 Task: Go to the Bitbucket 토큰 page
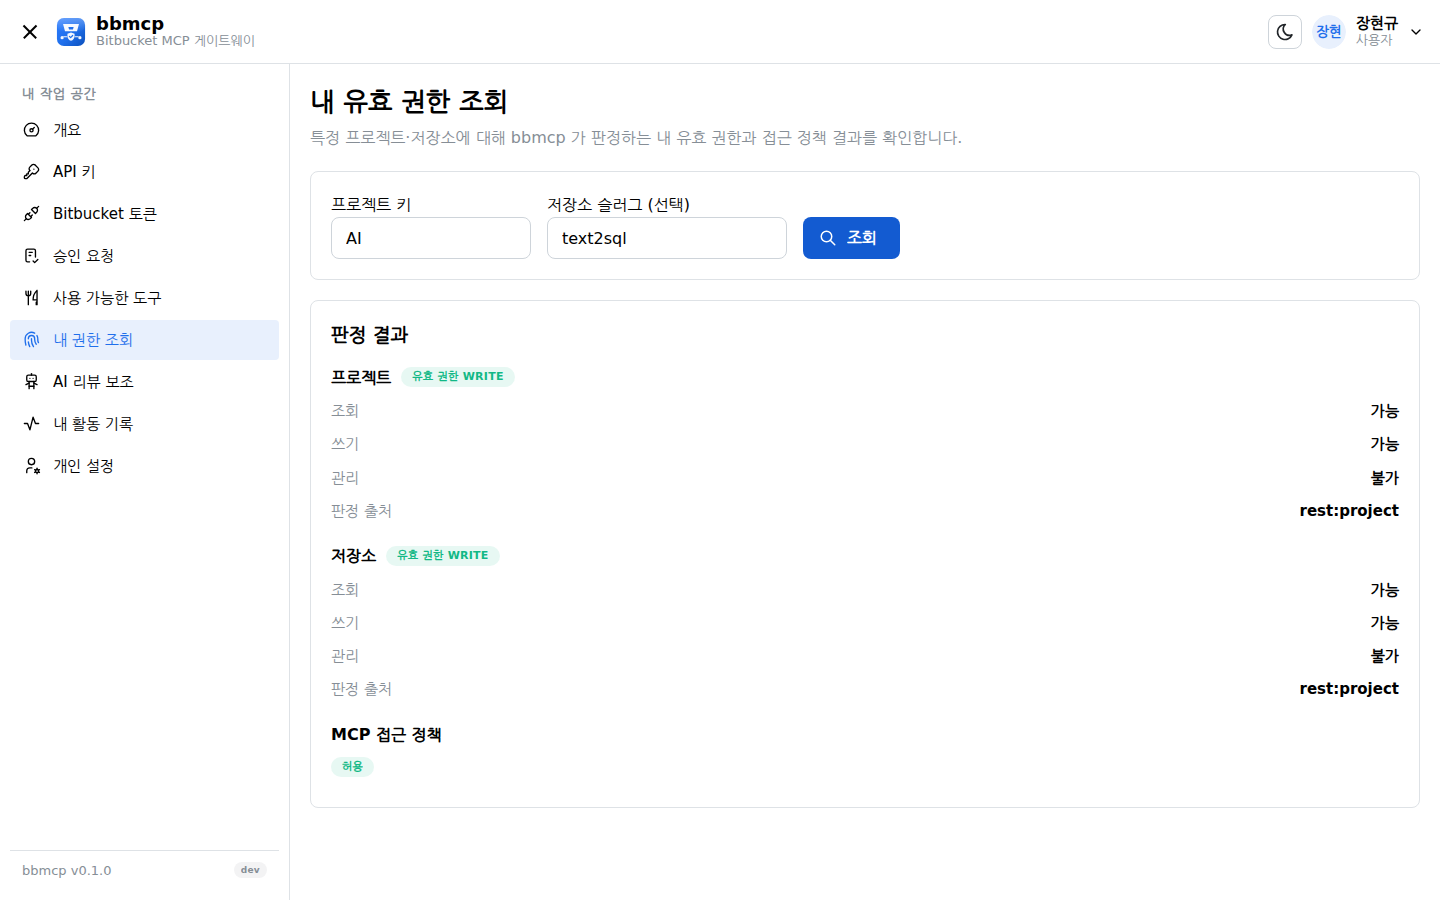(144, 214)
